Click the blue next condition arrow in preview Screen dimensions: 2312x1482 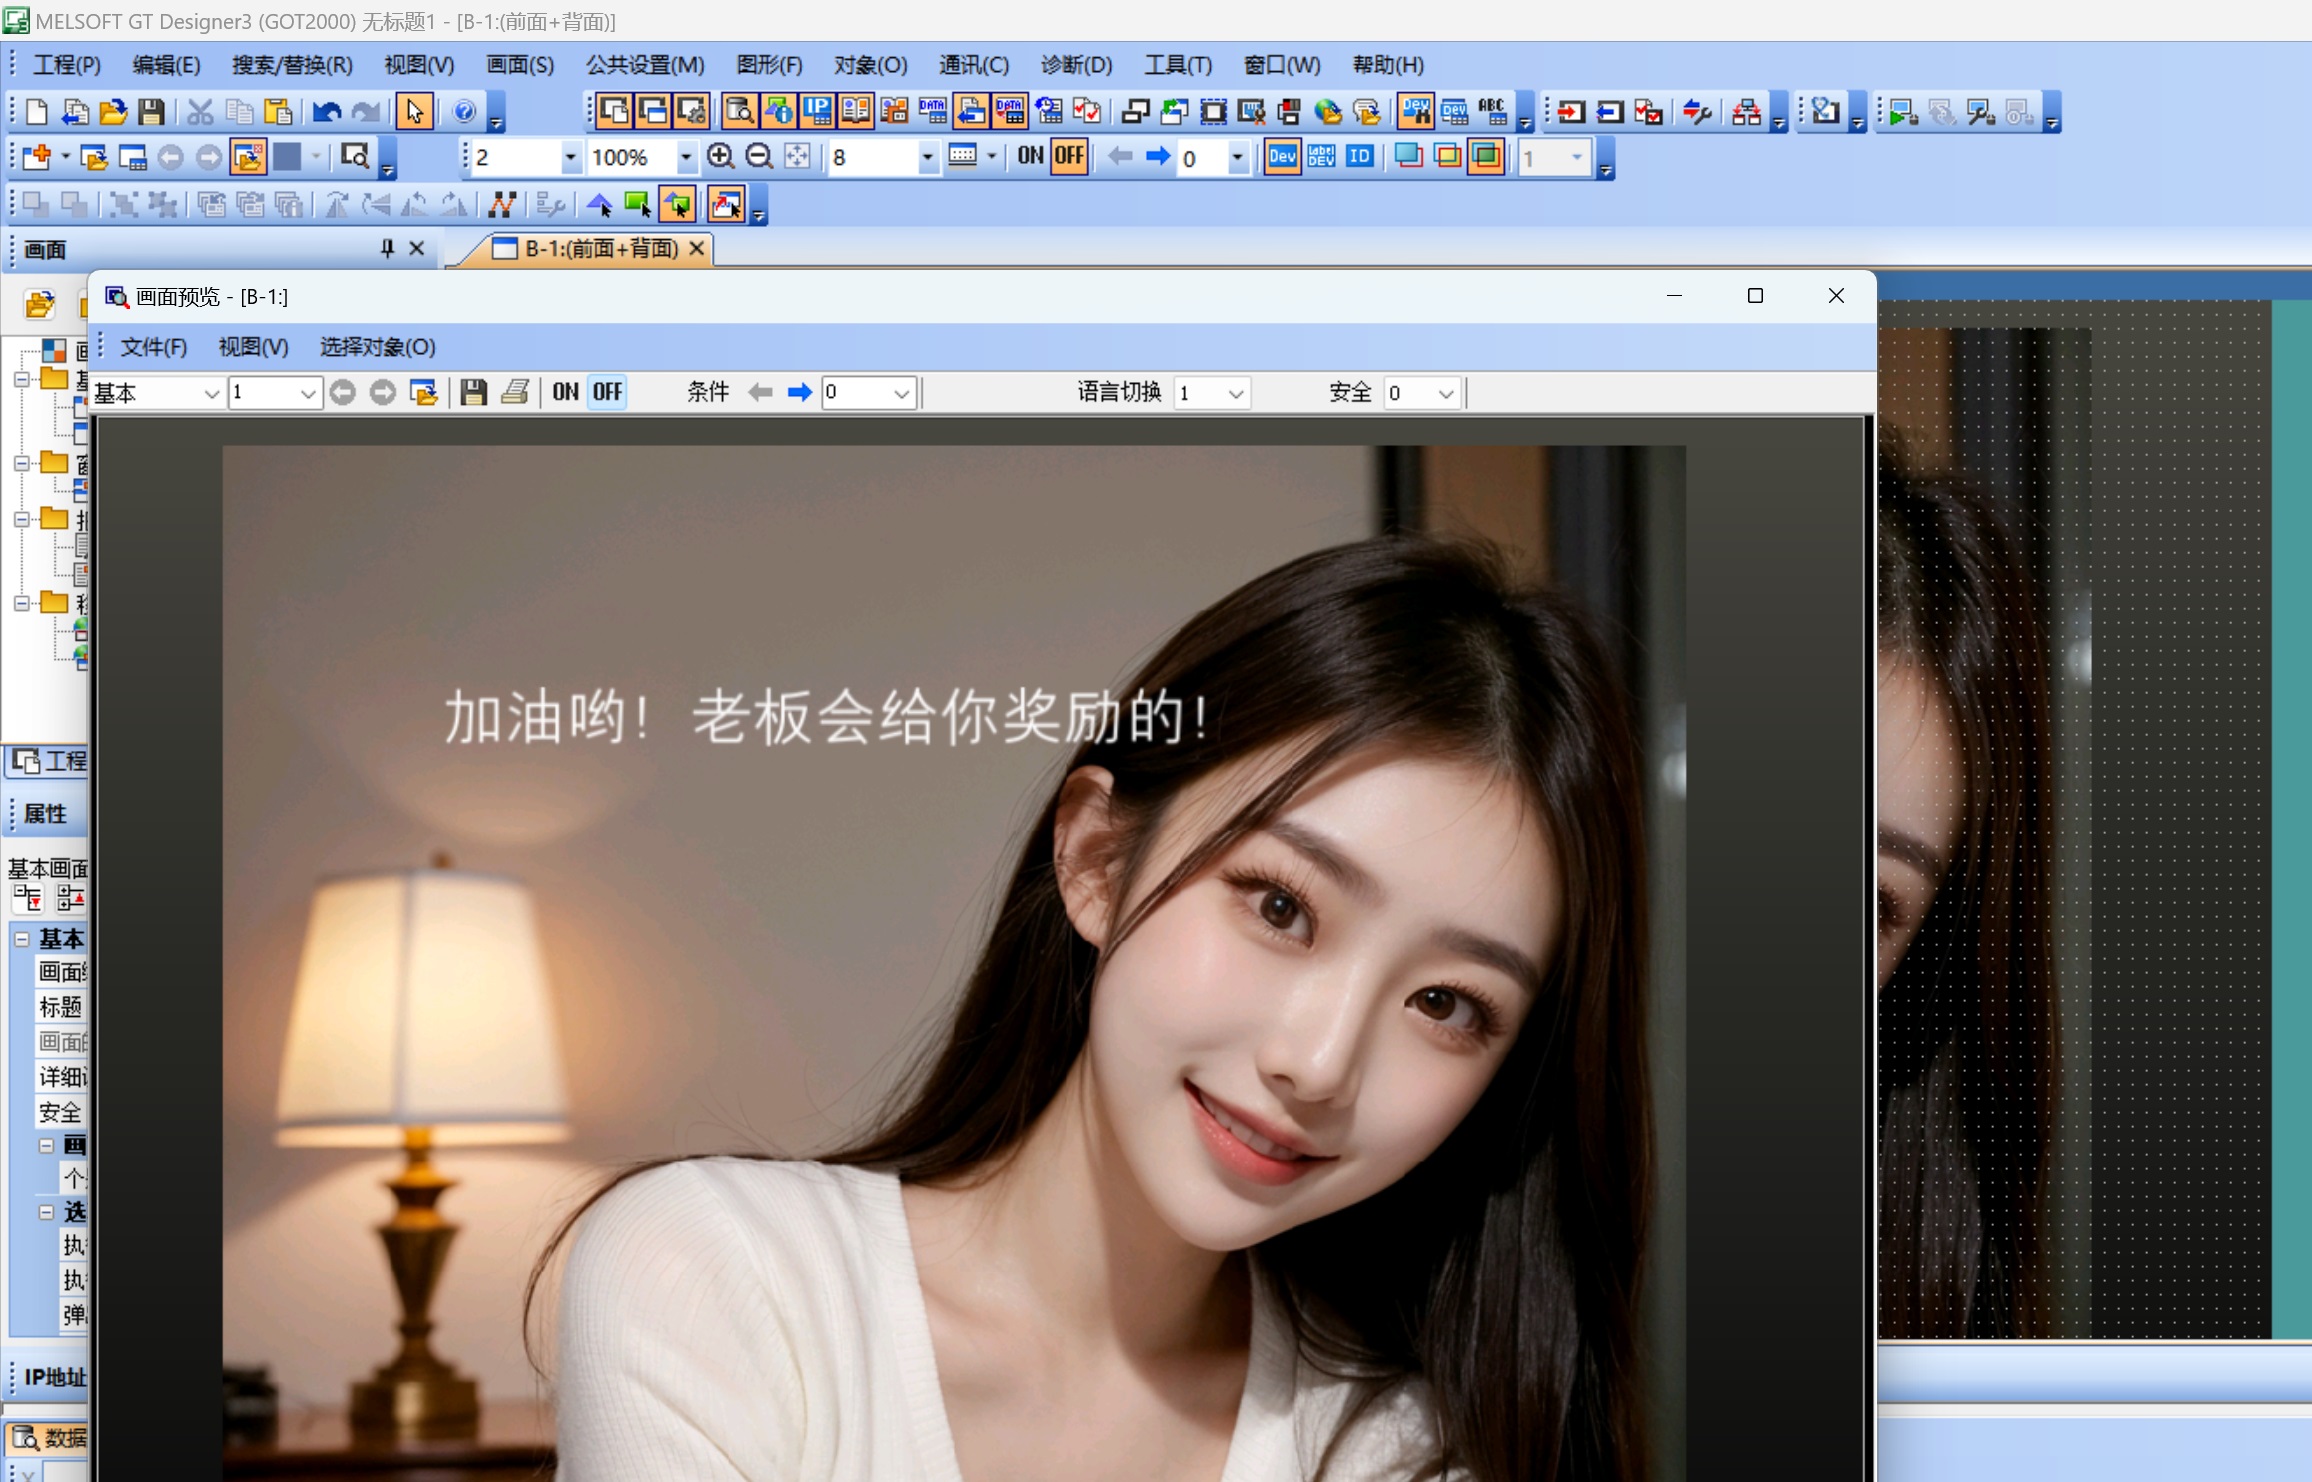click(x=799, y=392)
